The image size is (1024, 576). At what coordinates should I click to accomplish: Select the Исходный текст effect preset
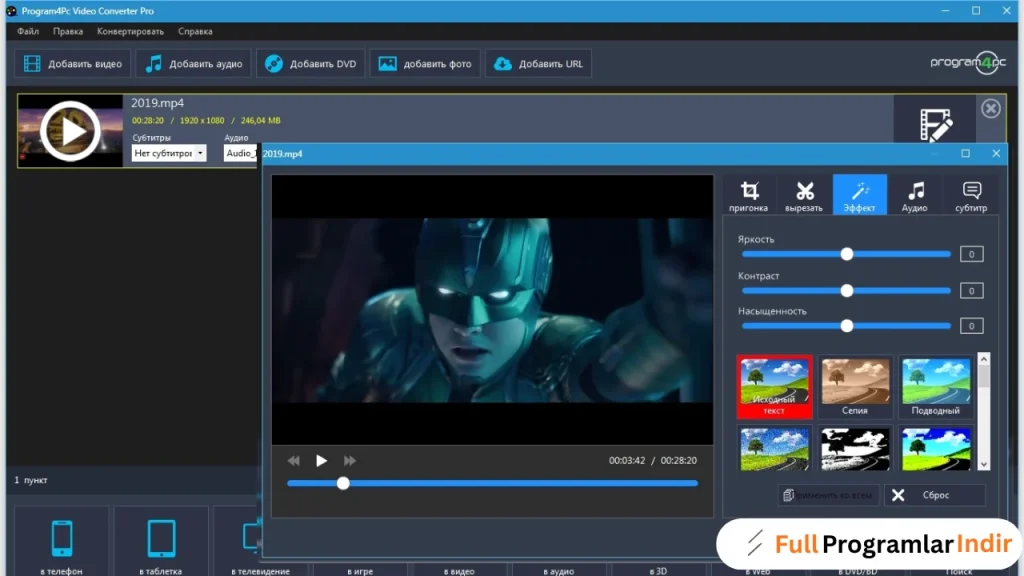point(775,387)
